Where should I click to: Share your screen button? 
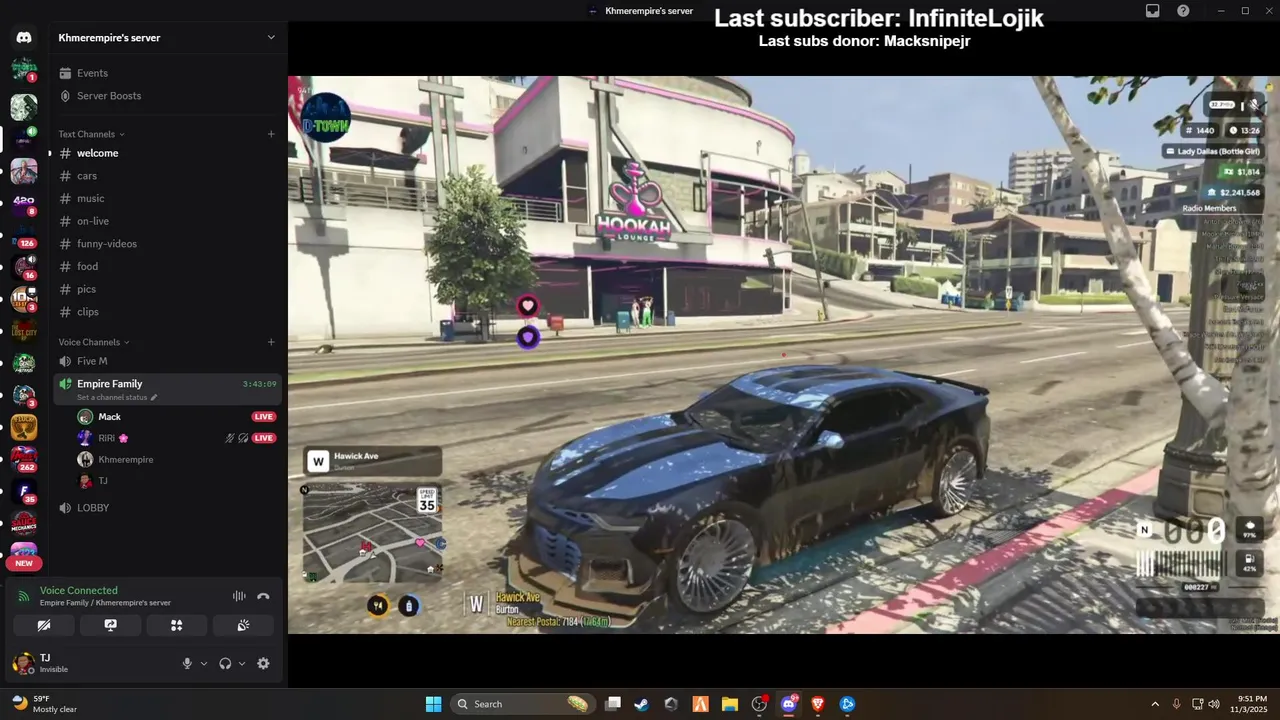click(111, 625)
